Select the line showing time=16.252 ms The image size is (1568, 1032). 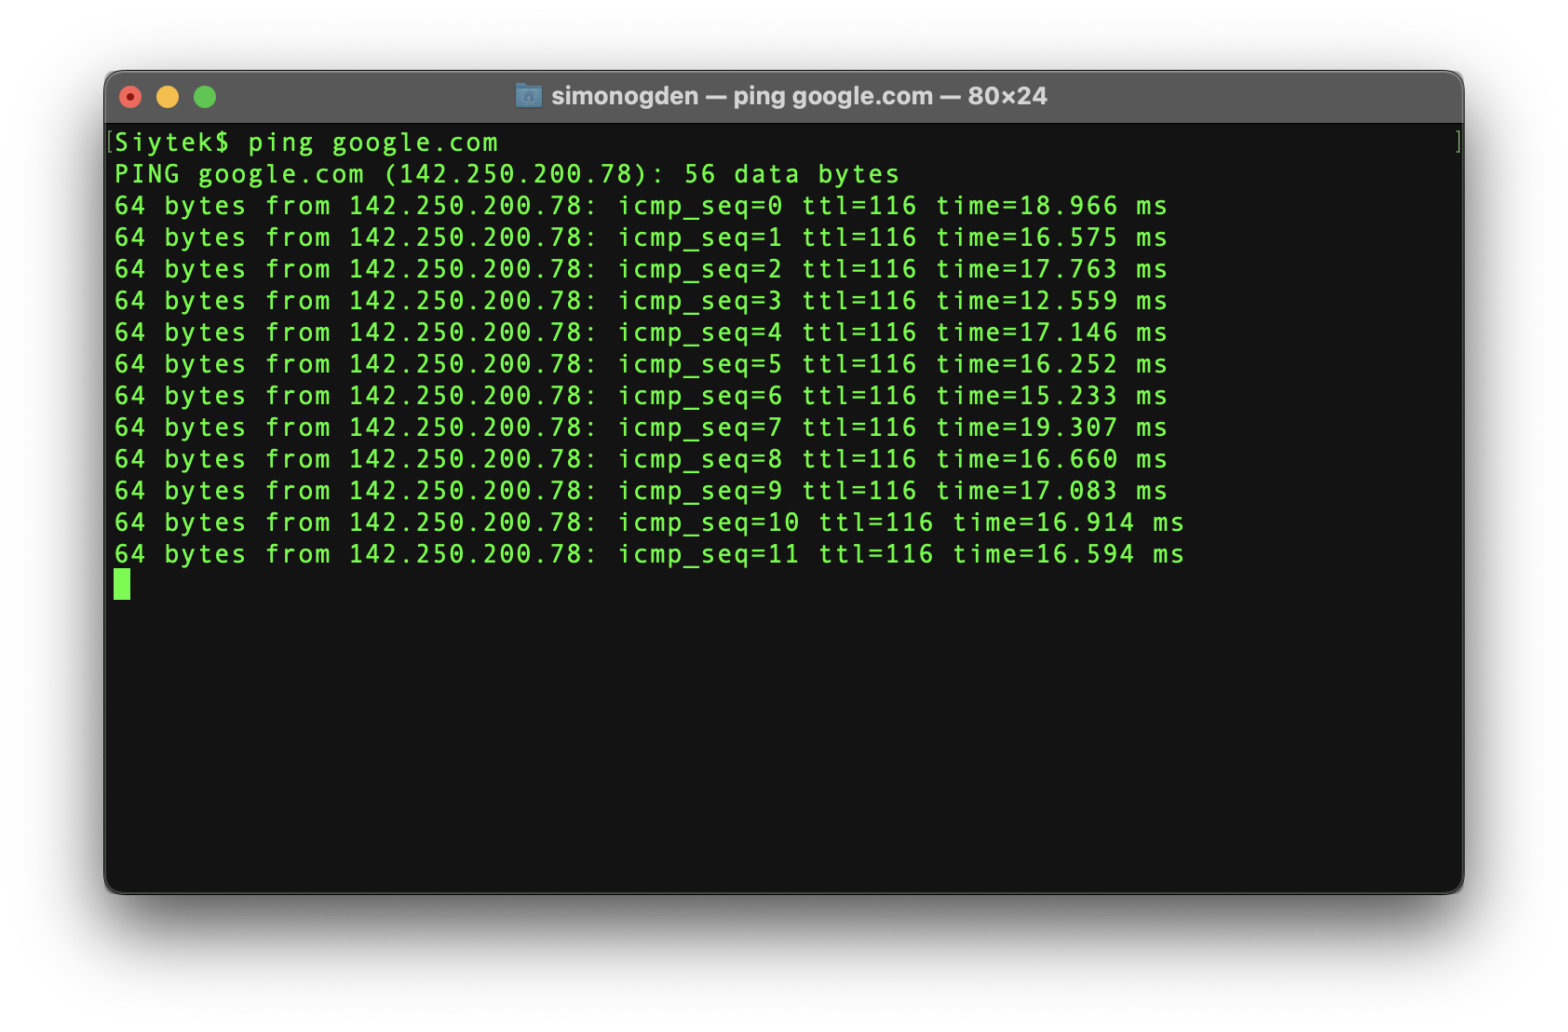point(640,365)
